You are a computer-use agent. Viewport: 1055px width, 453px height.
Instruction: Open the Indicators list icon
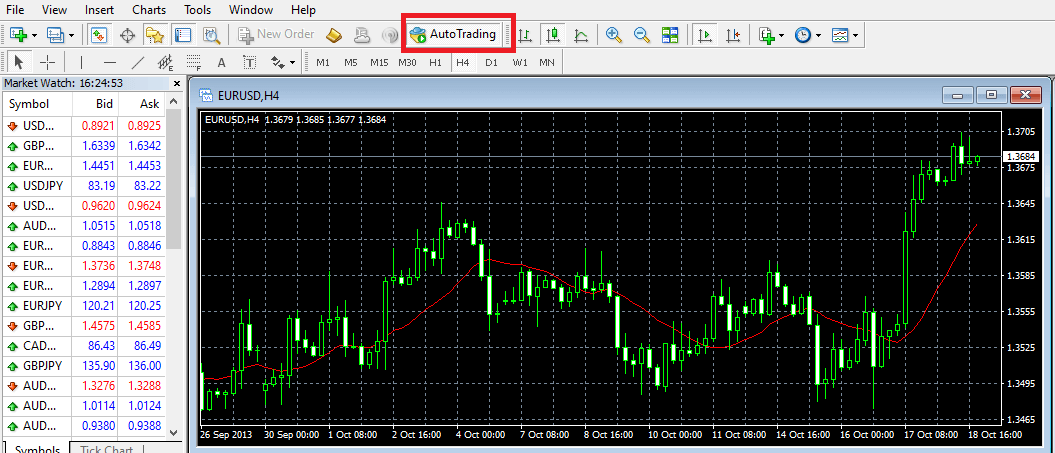pyautogui.click(x=766, y=34)
